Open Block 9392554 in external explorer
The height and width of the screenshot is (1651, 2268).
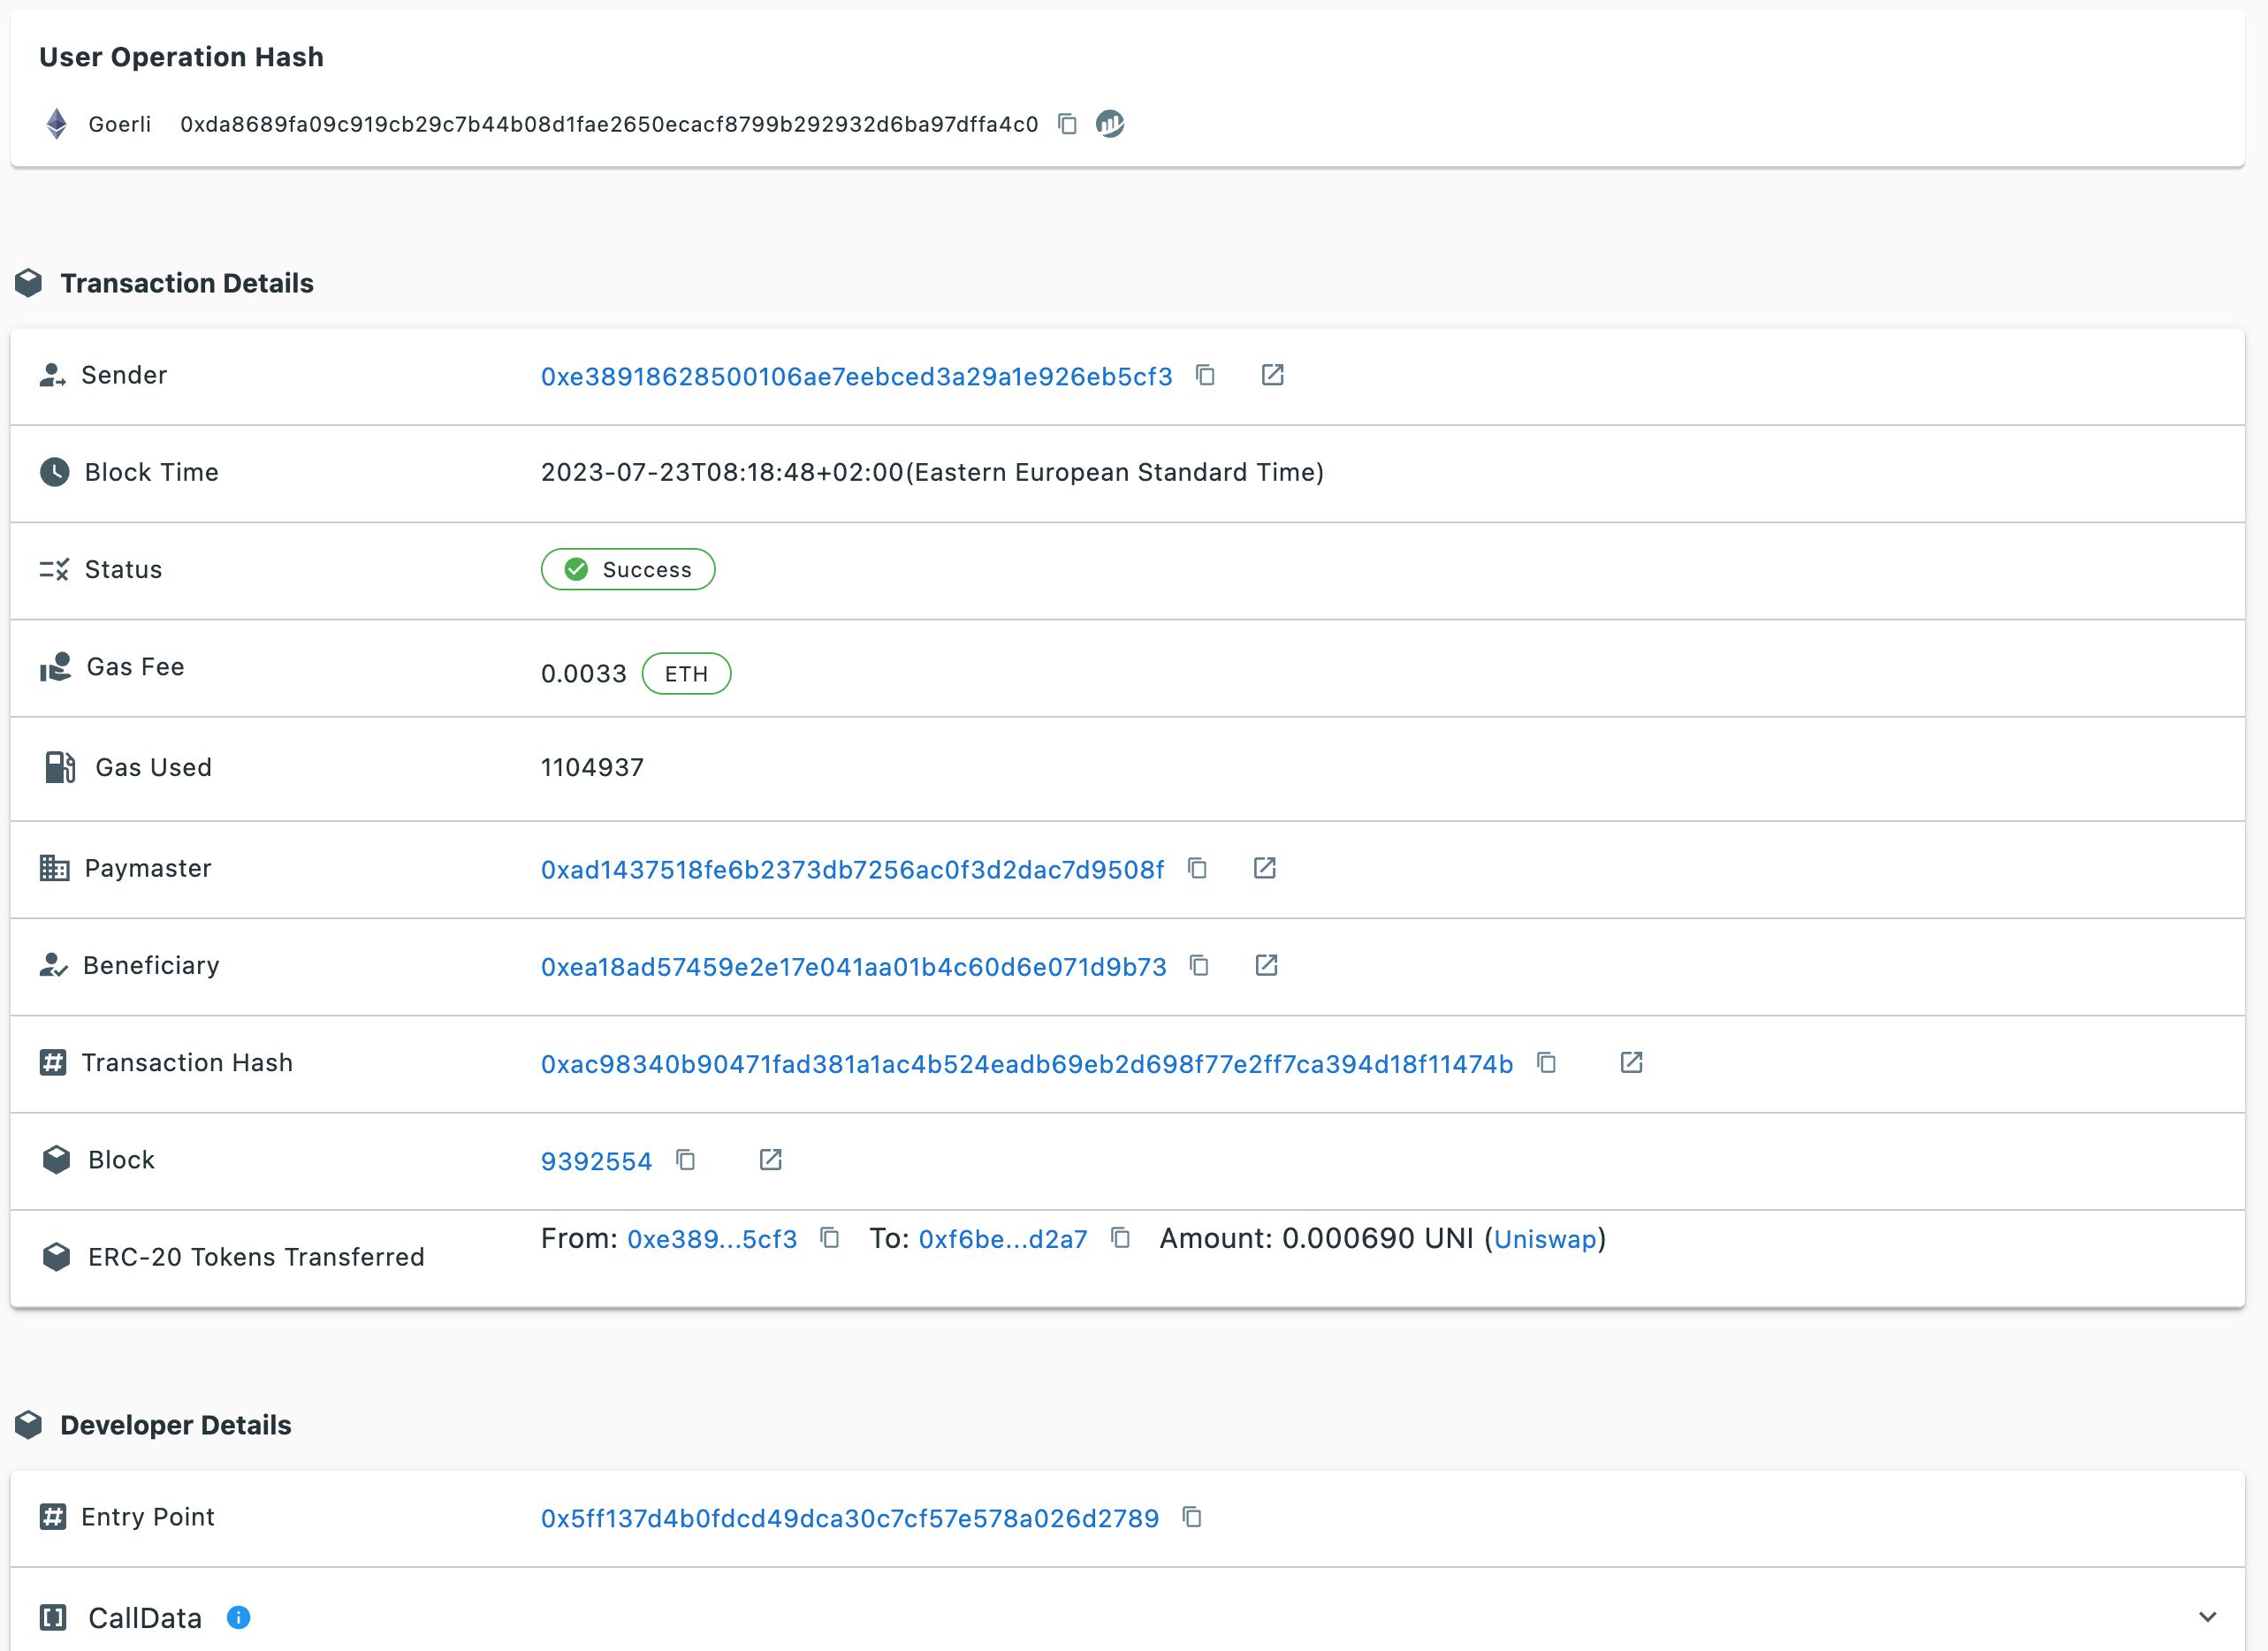(x=770, y=1159)
